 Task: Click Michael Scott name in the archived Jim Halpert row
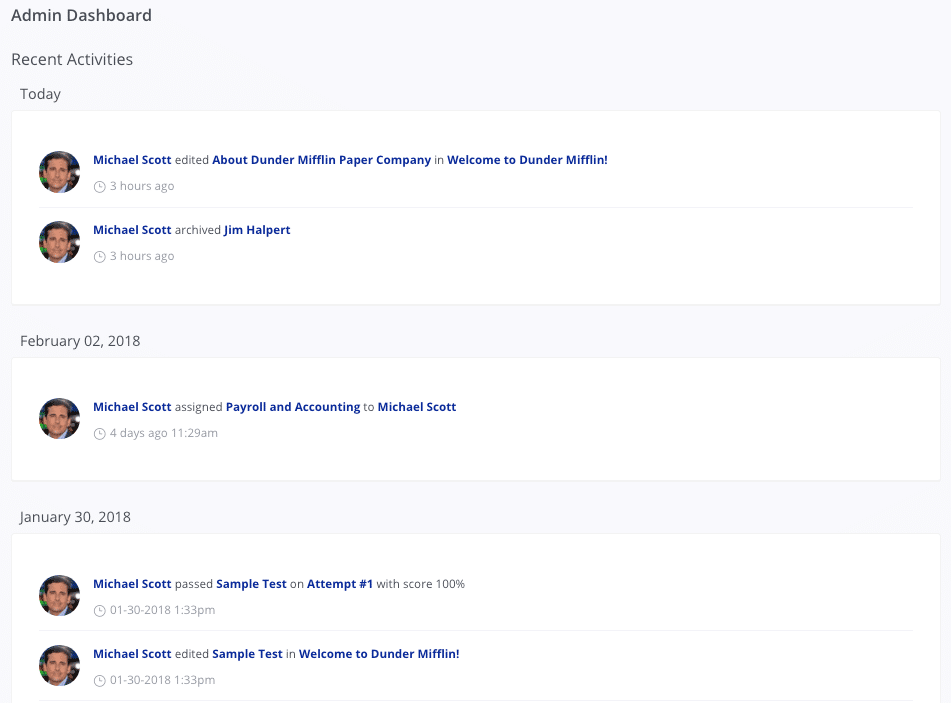click(x=132, y=230)
